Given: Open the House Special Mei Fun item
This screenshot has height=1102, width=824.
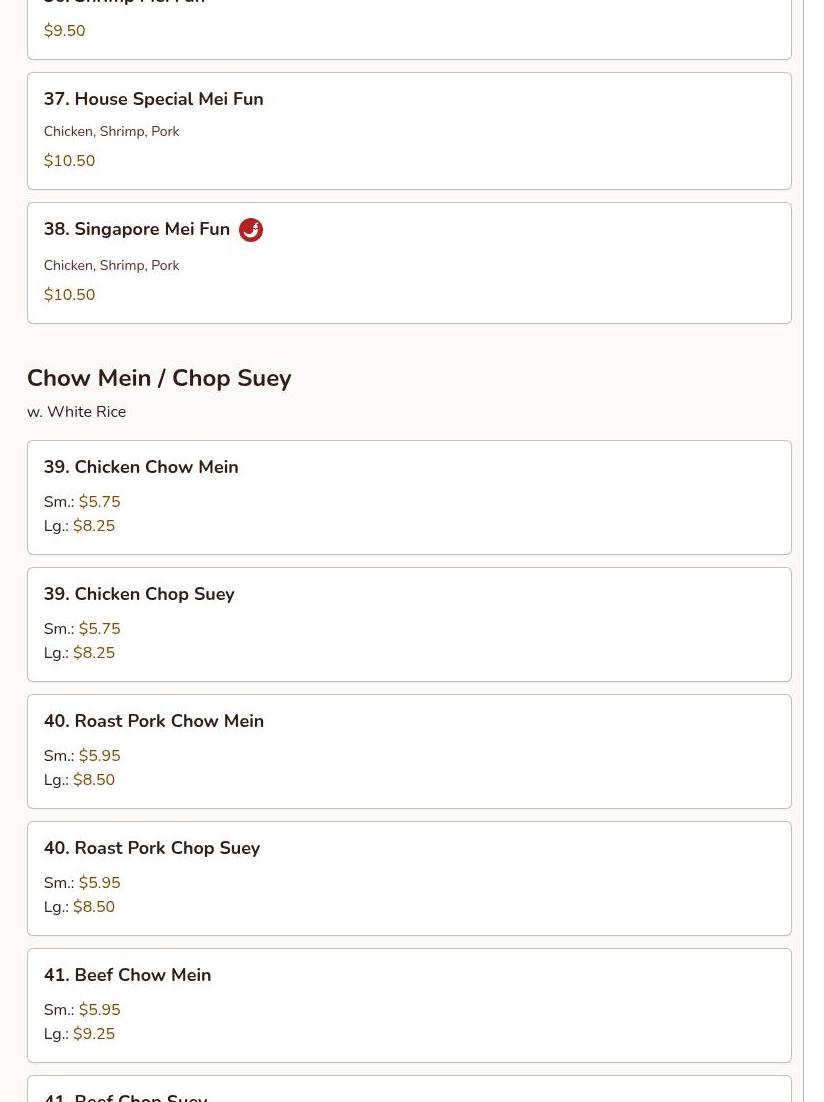Looking at the screenshot, I should [x=168, y=99].
